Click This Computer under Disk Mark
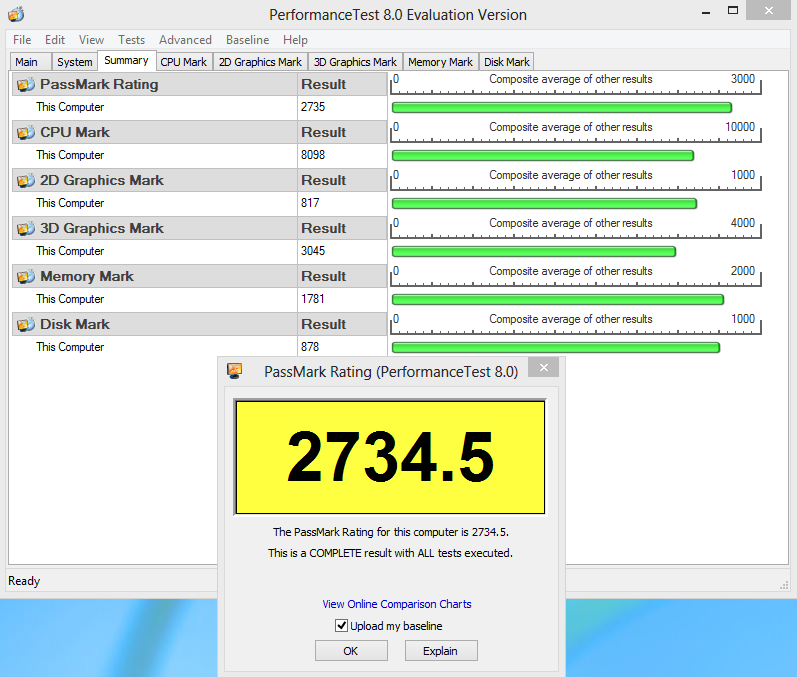 pyautogui.click(x=70, y=347)
